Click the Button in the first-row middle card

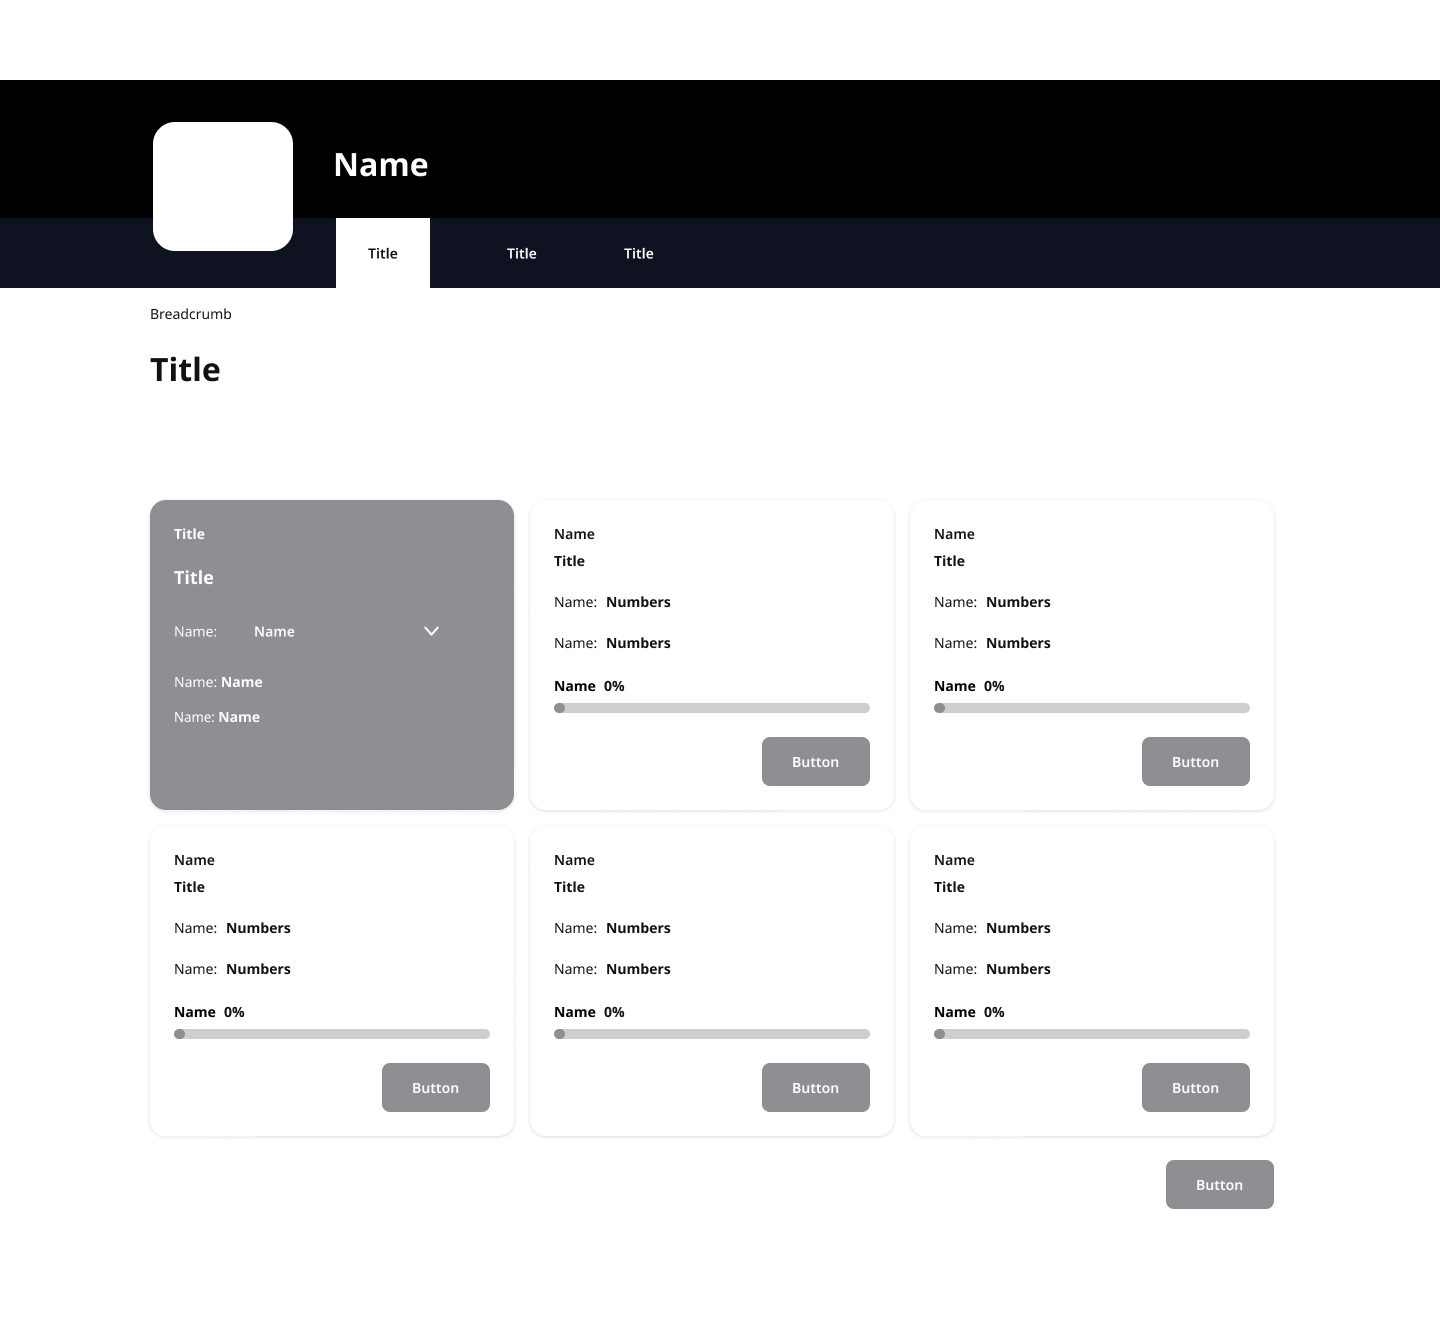816,761
